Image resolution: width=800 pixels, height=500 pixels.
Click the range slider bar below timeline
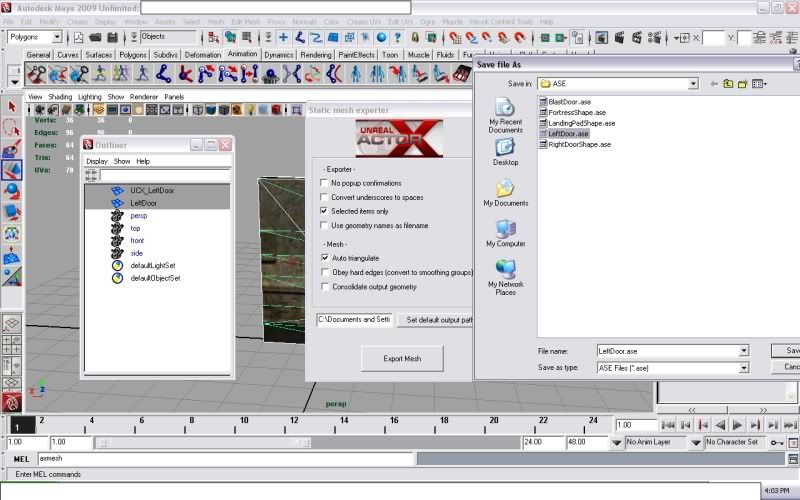204,442
